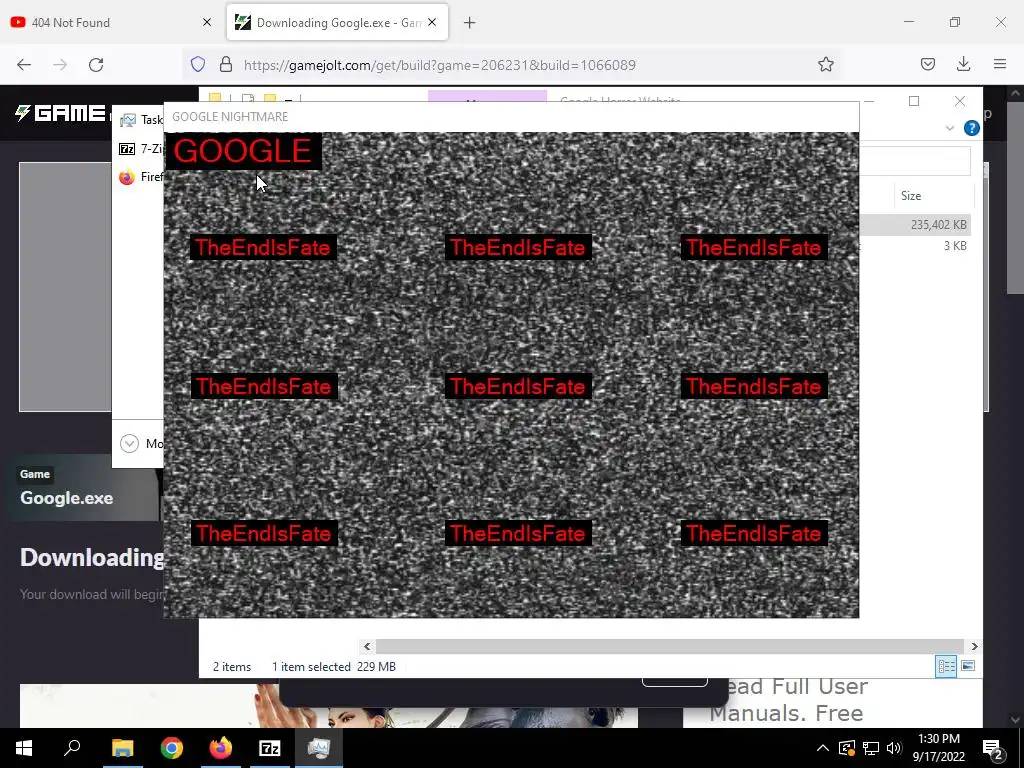Select the Task Manager row icon
Viewport: 1024px width, 768px height.
pos(128,120)
